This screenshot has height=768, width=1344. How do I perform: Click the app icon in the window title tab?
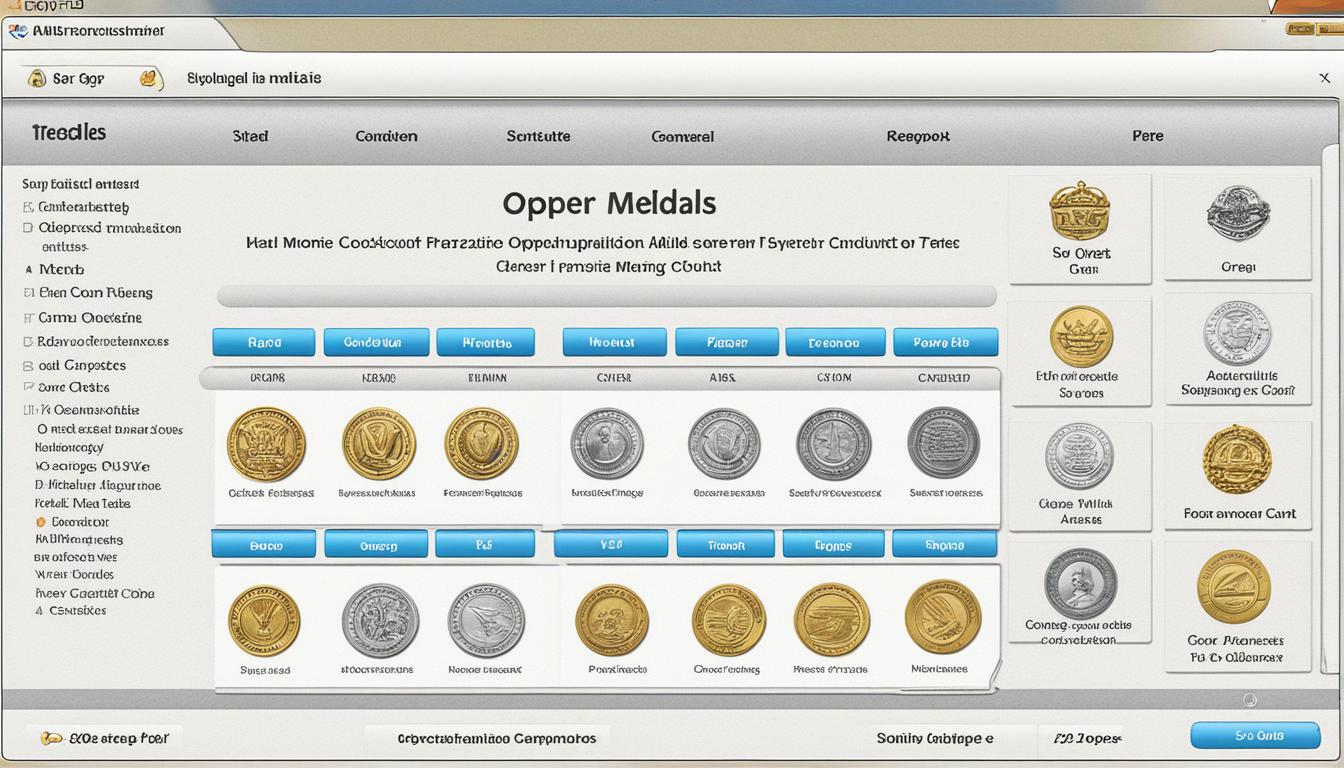[18, 31]
